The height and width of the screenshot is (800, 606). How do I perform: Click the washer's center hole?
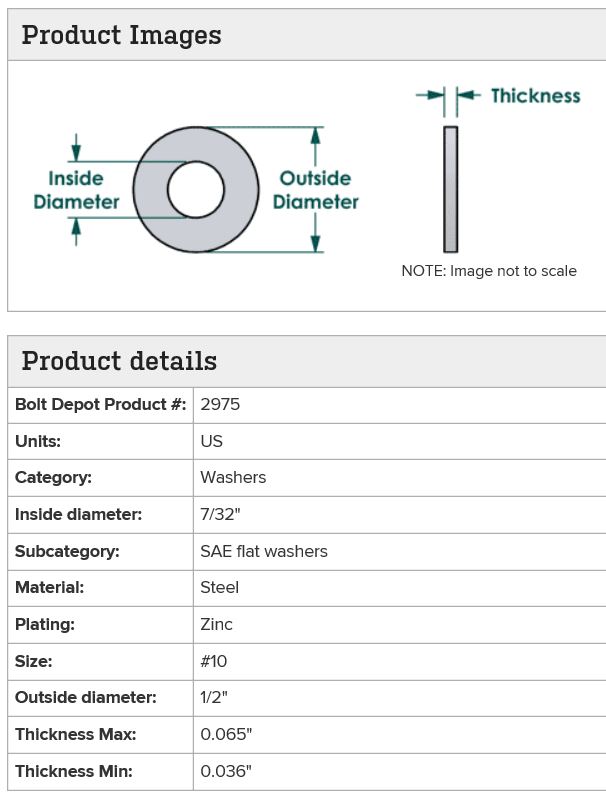click(x=196, y=189)
